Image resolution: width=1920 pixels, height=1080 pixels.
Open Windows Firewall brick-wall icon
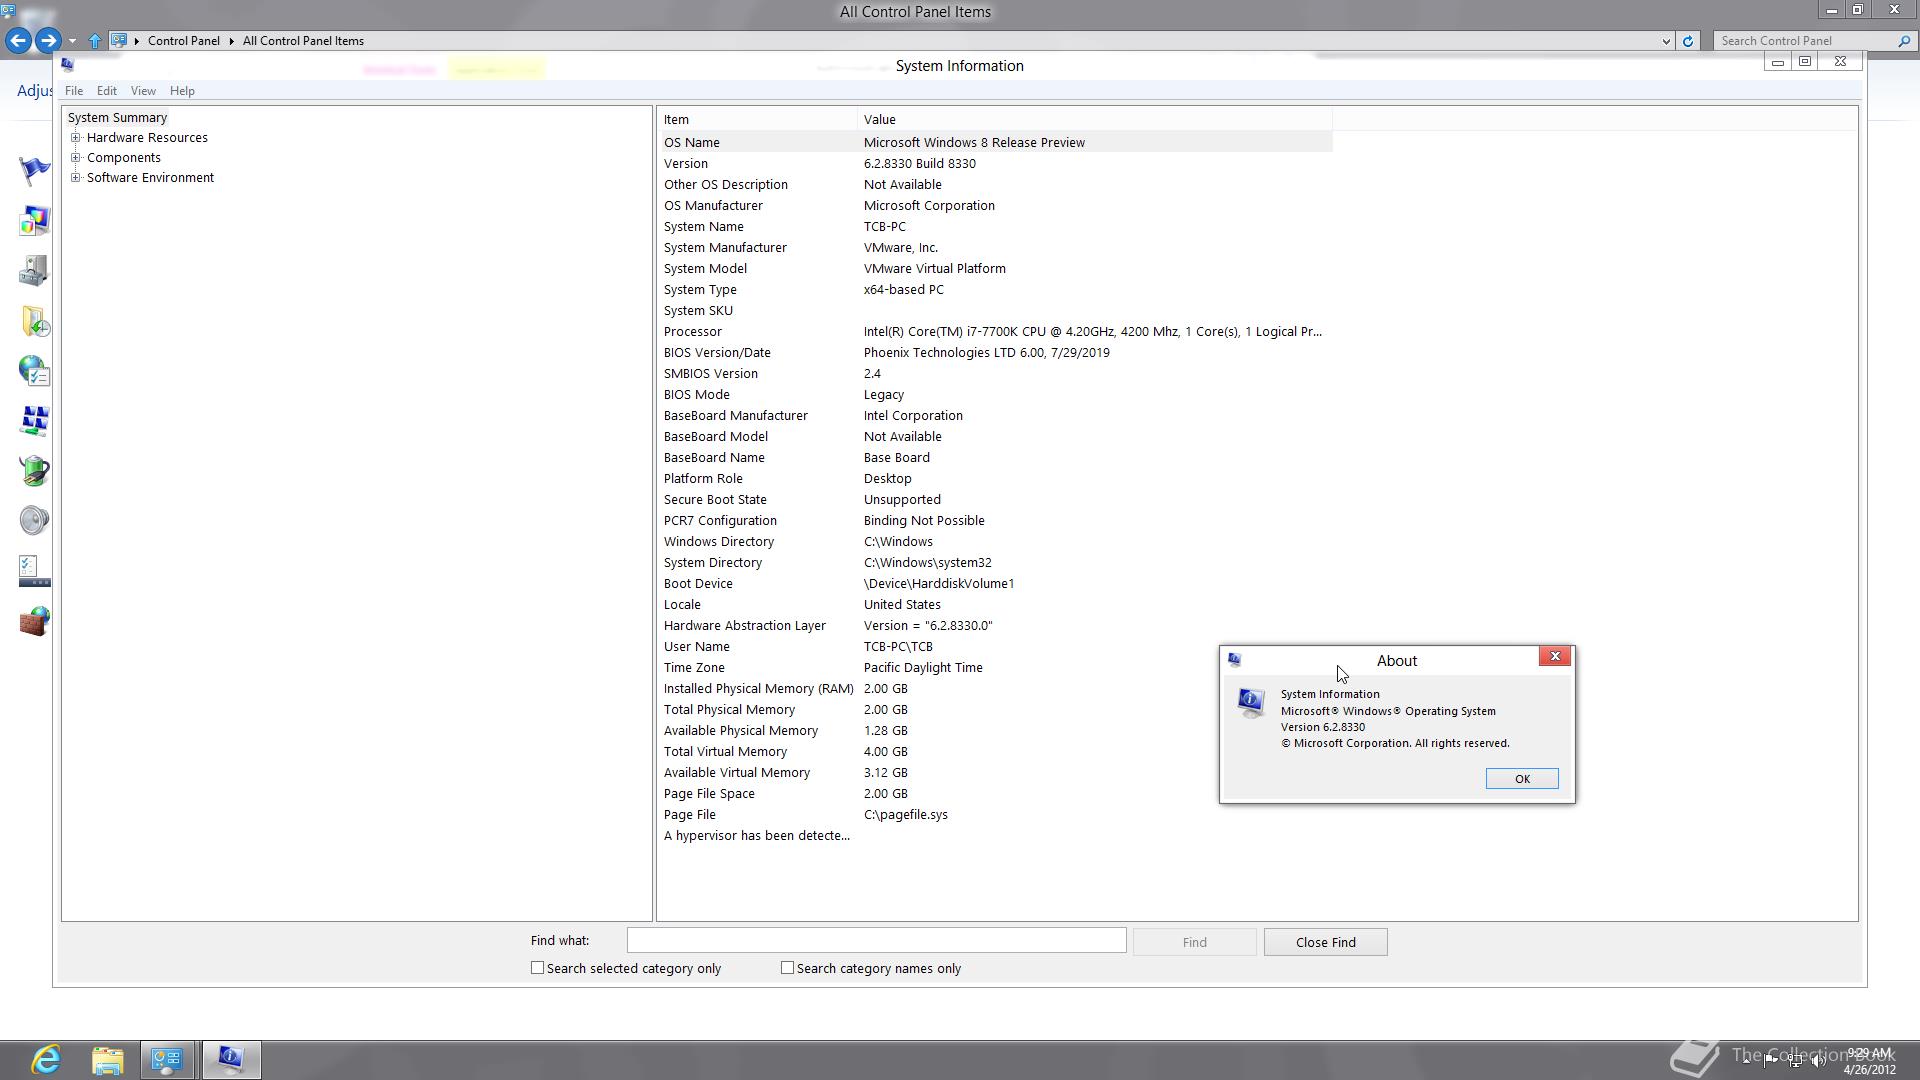pyautogui.click(x=34, y=621)
